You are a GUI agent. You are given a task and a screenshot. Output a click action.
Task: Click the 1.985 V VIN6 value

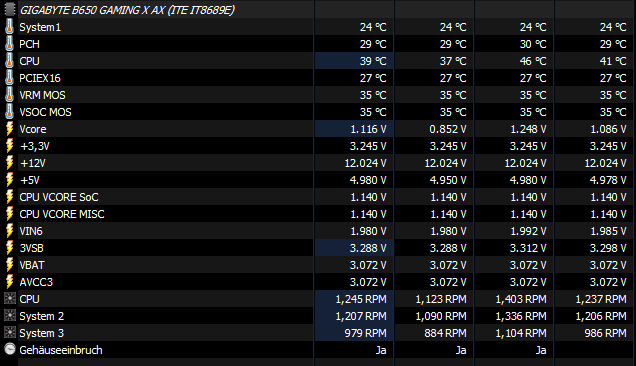[608, 231]
